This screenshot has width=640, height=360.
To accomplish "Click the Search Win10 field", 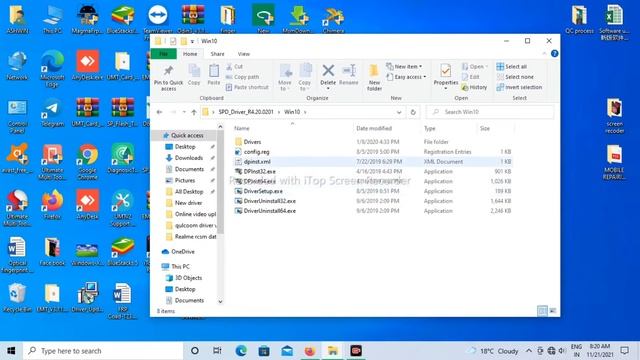I will click(490, 112).
